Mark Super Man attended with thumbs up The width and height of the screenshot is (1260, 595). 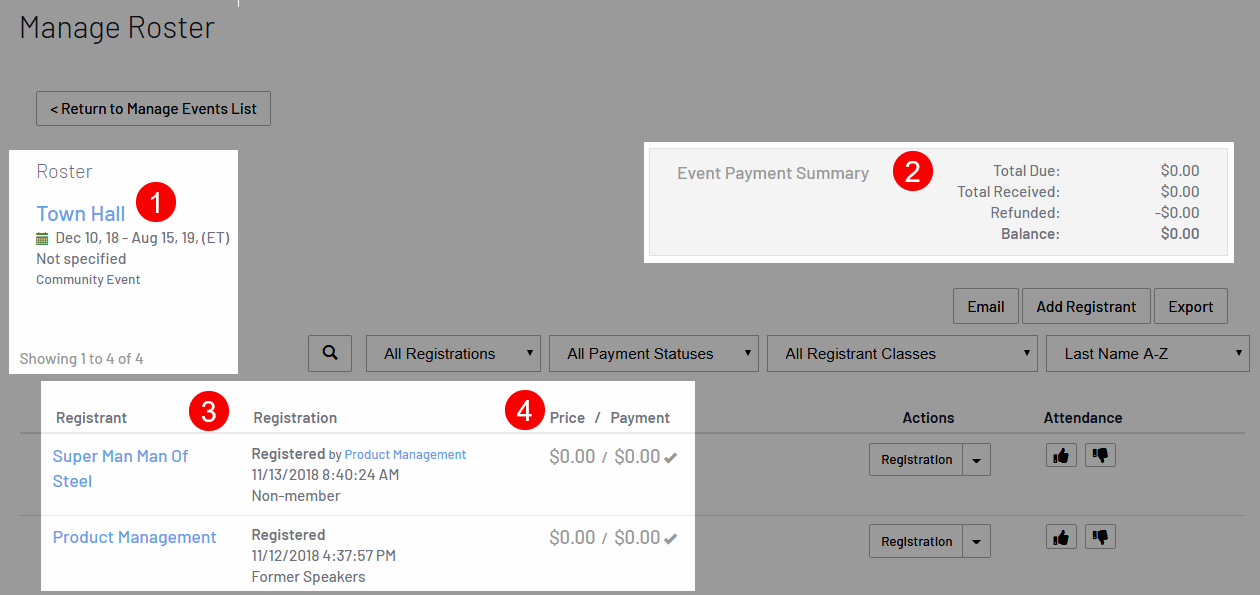click(1061, 456)
